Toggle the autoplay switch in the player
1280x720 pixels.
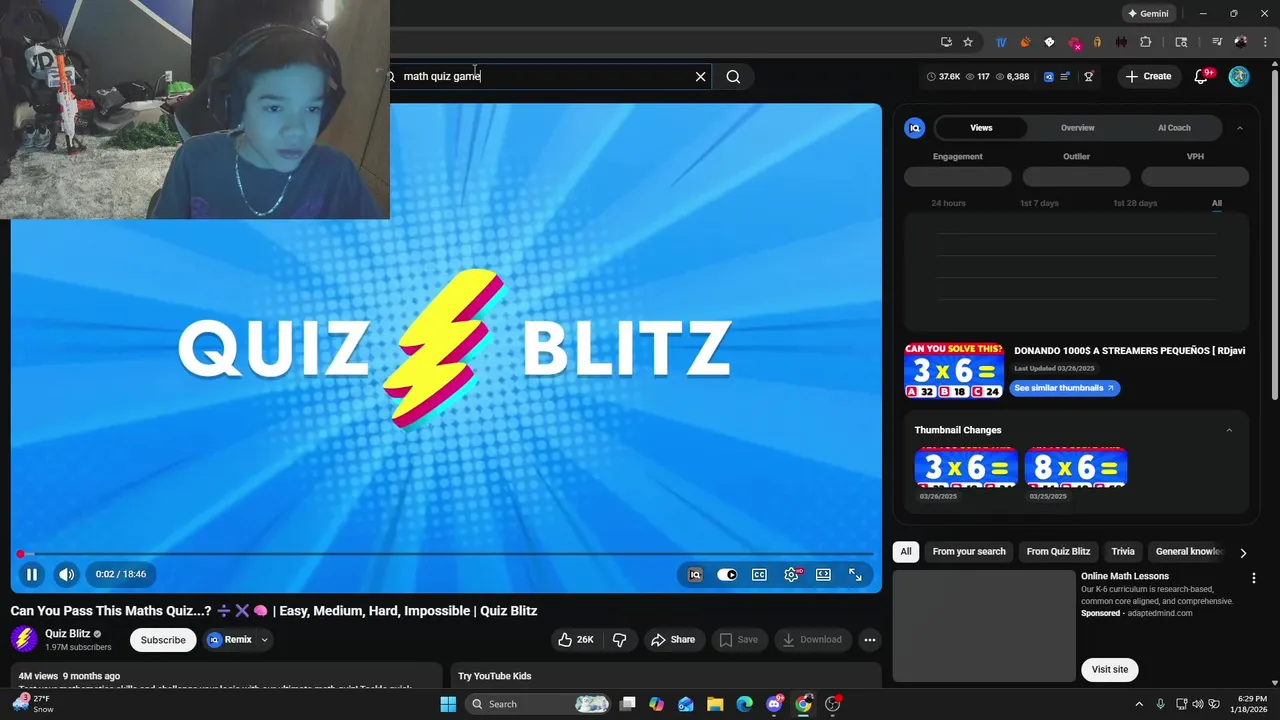727,574
